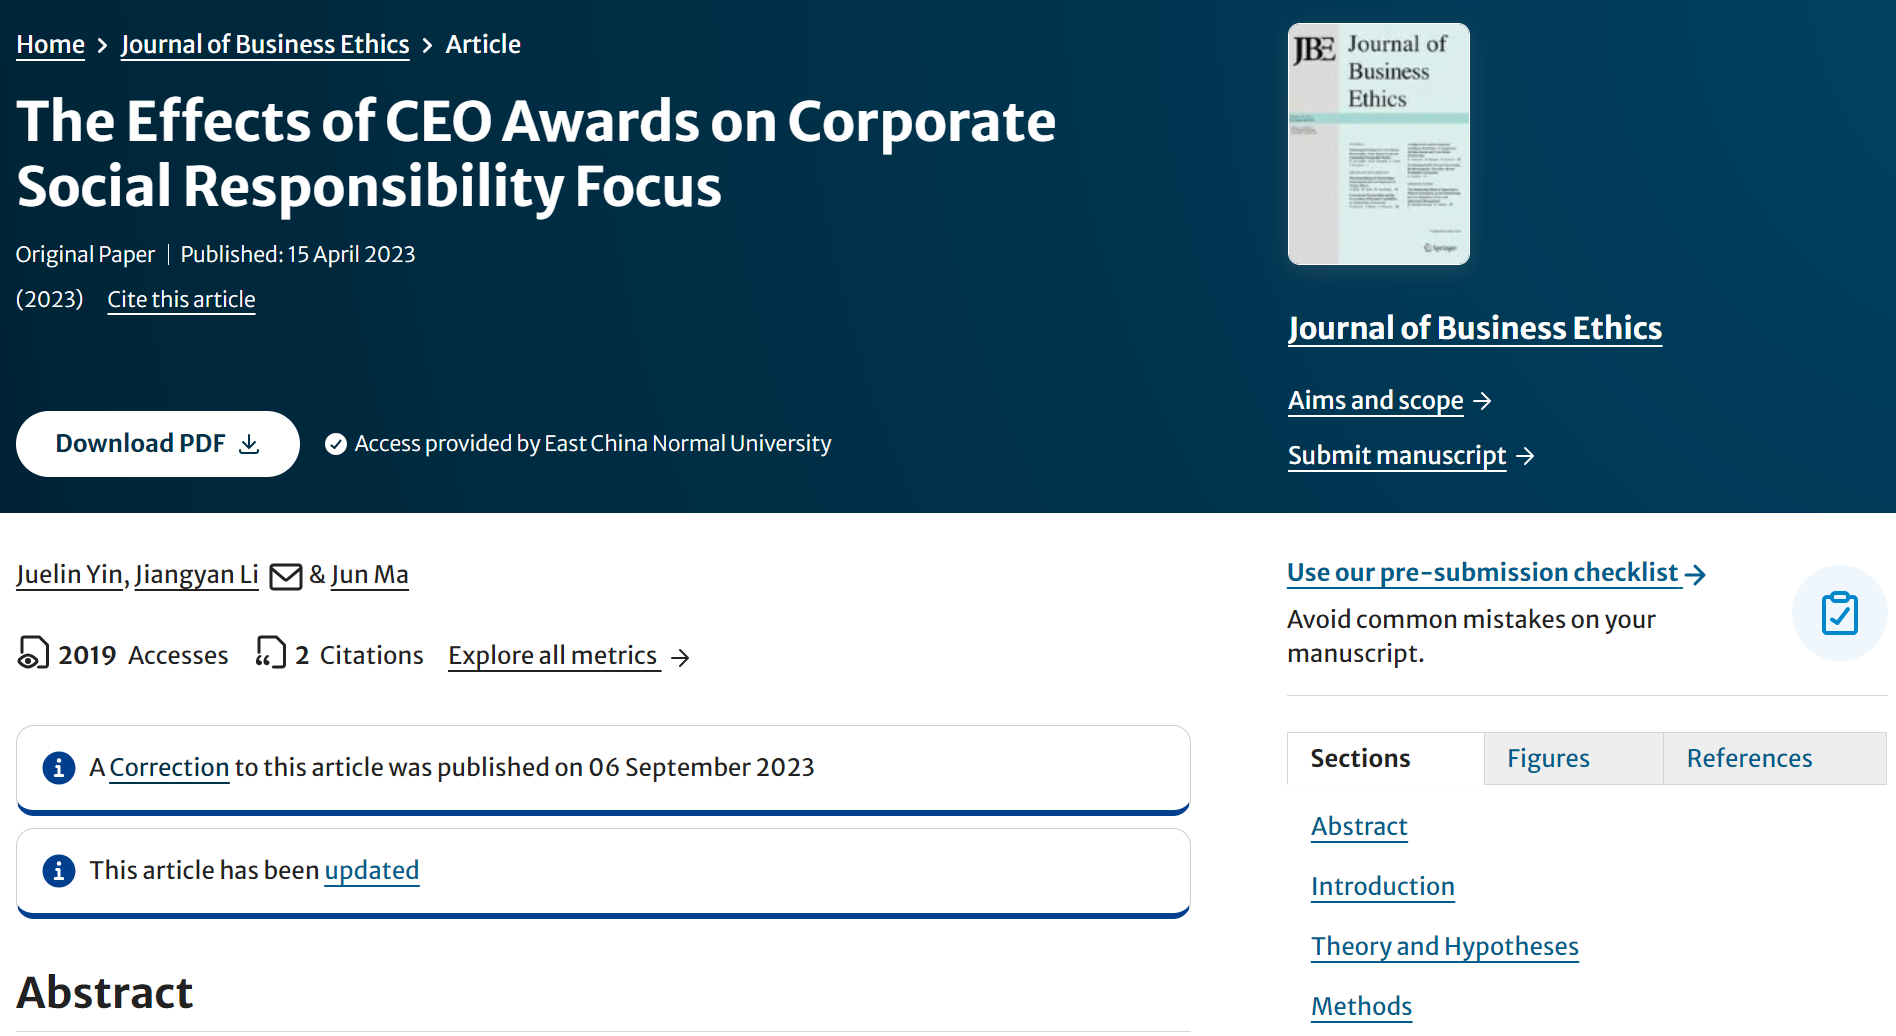Open the Journal of Business Ethics cover thumbnail
The image size is (1896, 1036).
click(x=1378, y=144)
